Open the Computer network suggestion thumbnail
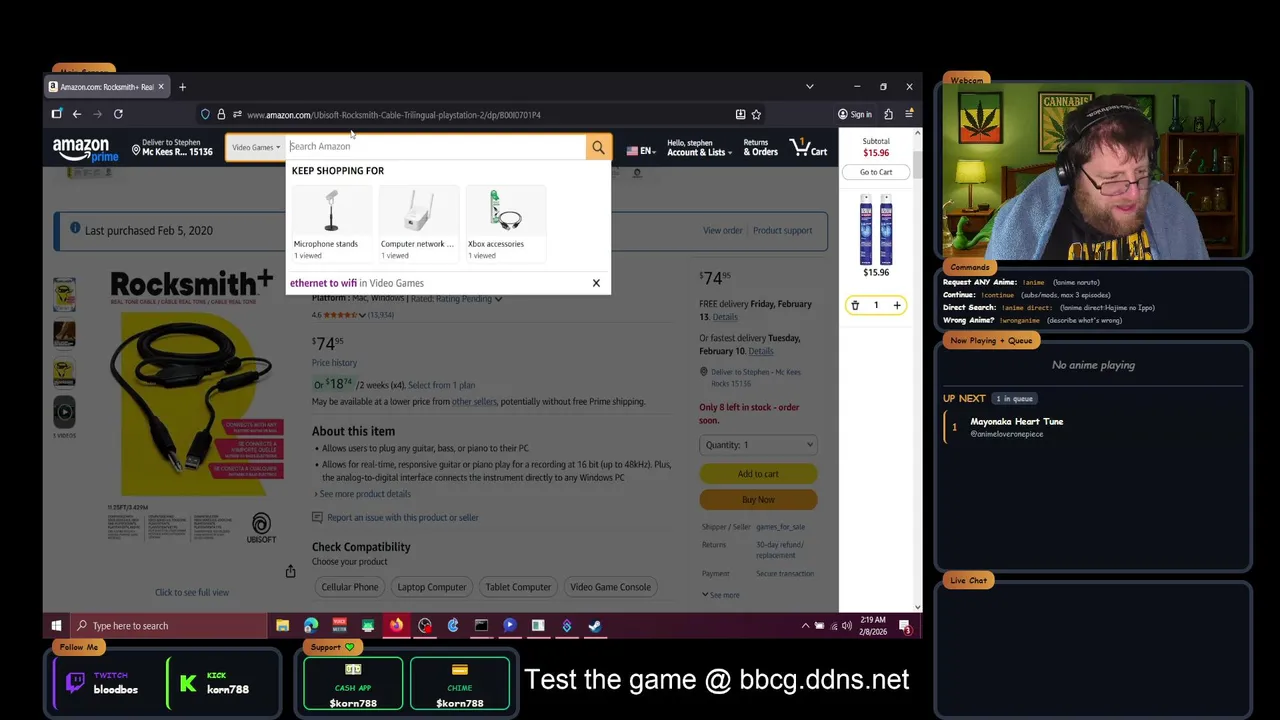Screen dimensions: 1280x720 (418, 211)
